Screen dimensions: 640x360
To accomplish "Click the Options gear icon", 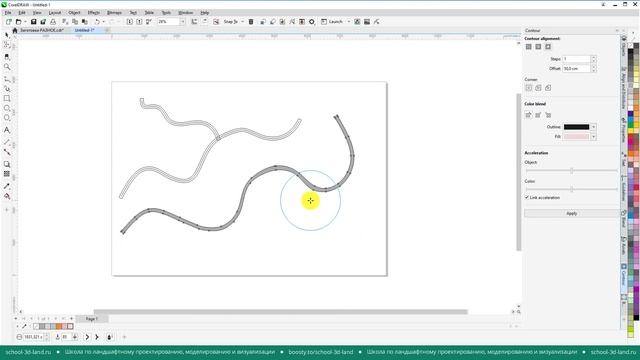I will tap(312, 22).
